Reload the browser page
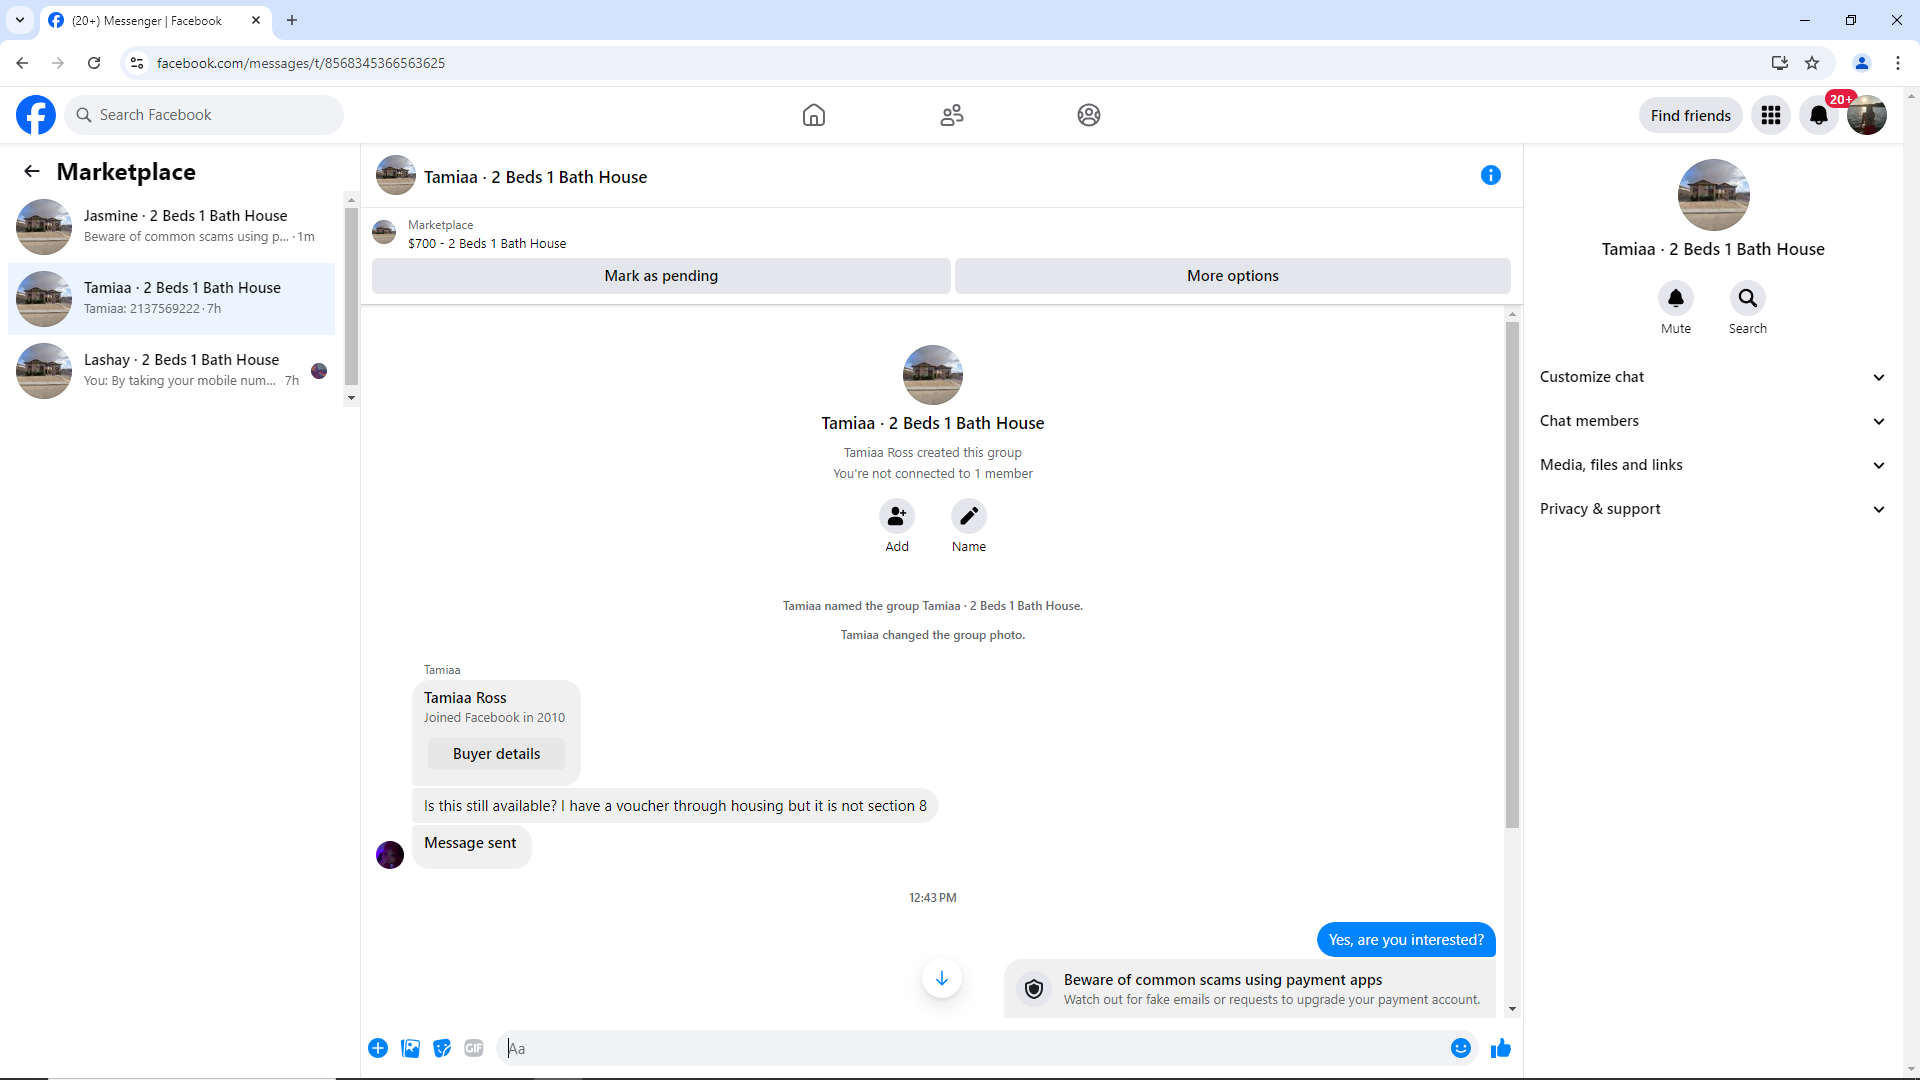This screenshot has height=1080, width=1920. (94, 63)
